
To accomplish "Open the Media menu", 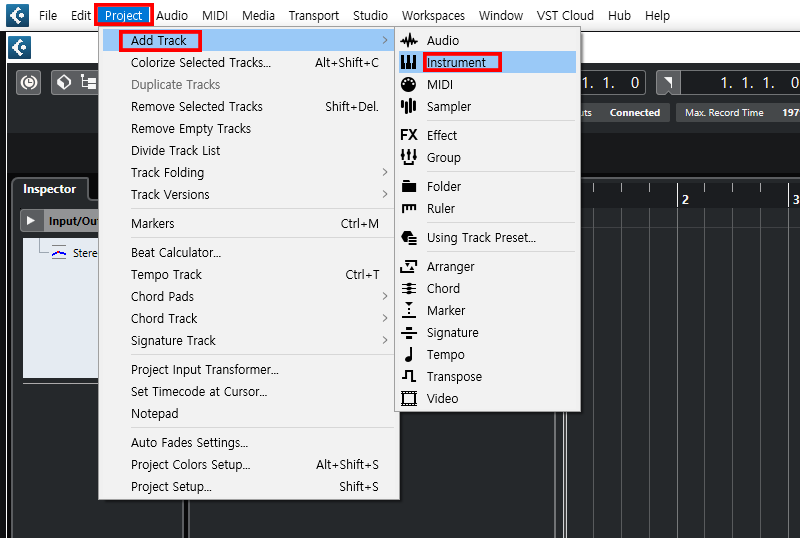I will [x=258, y=16].
